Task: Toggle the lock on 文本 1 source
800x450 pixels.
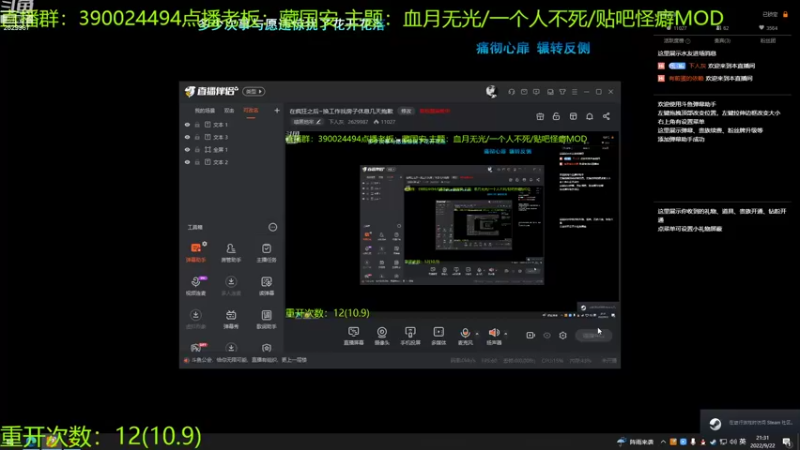Action: 197,124
